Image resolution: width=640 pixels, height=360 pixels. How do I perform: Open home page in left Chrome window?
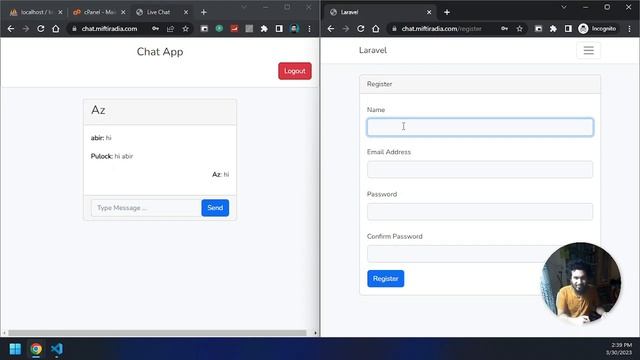click(x=56, y=29)
